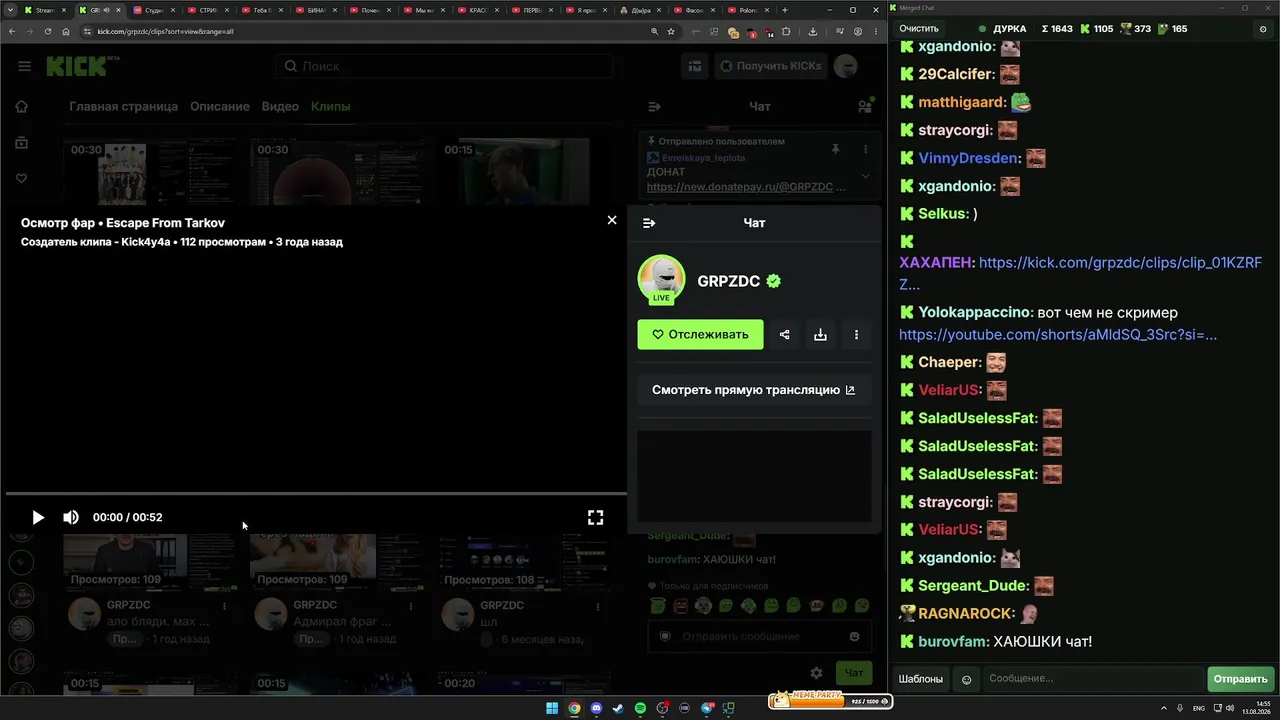Open Steam from the taskbar
The width and height of the screenshot is (1280, 720).
(618, 708)
